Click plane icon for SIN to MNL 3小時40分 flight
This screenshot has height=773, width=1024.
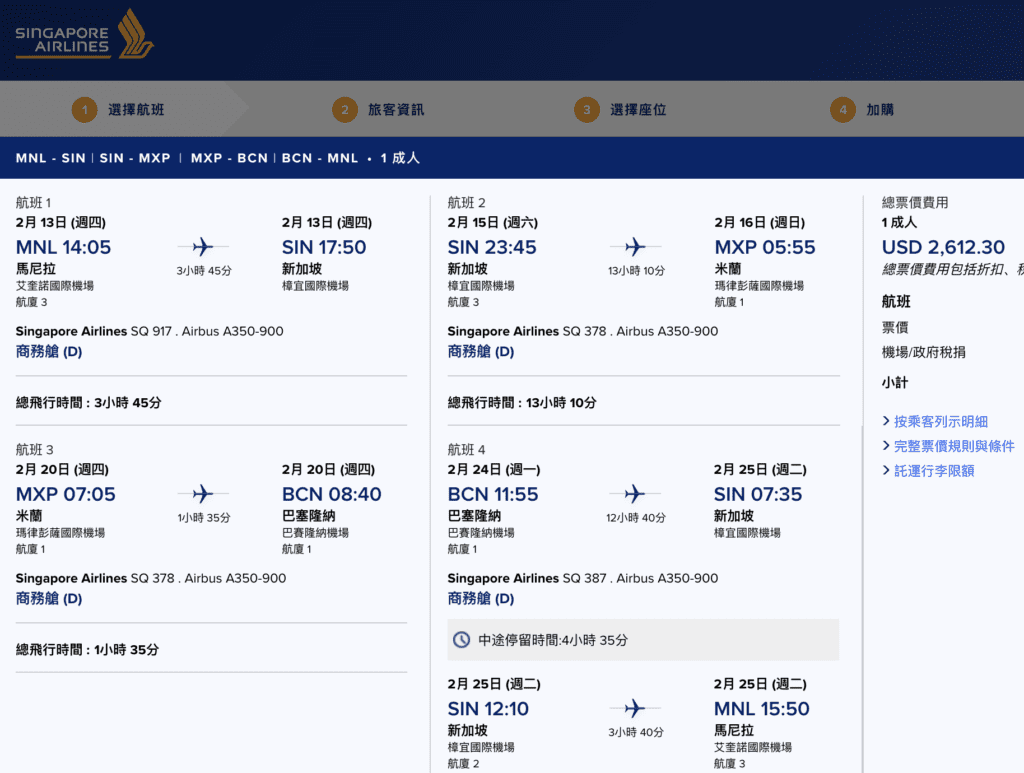(635, 708)
